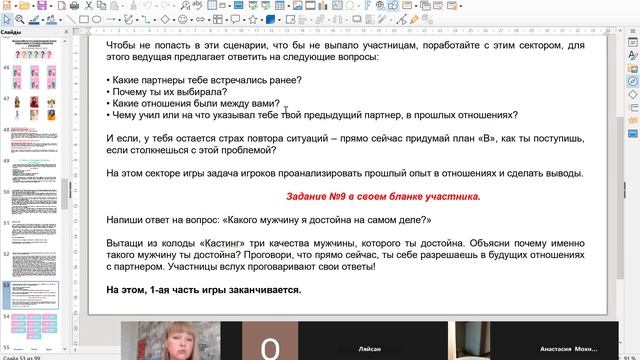Close the Слайды panel
This screenshot has height=360, width=640.
pyautogui.click(x=67, y=31)
